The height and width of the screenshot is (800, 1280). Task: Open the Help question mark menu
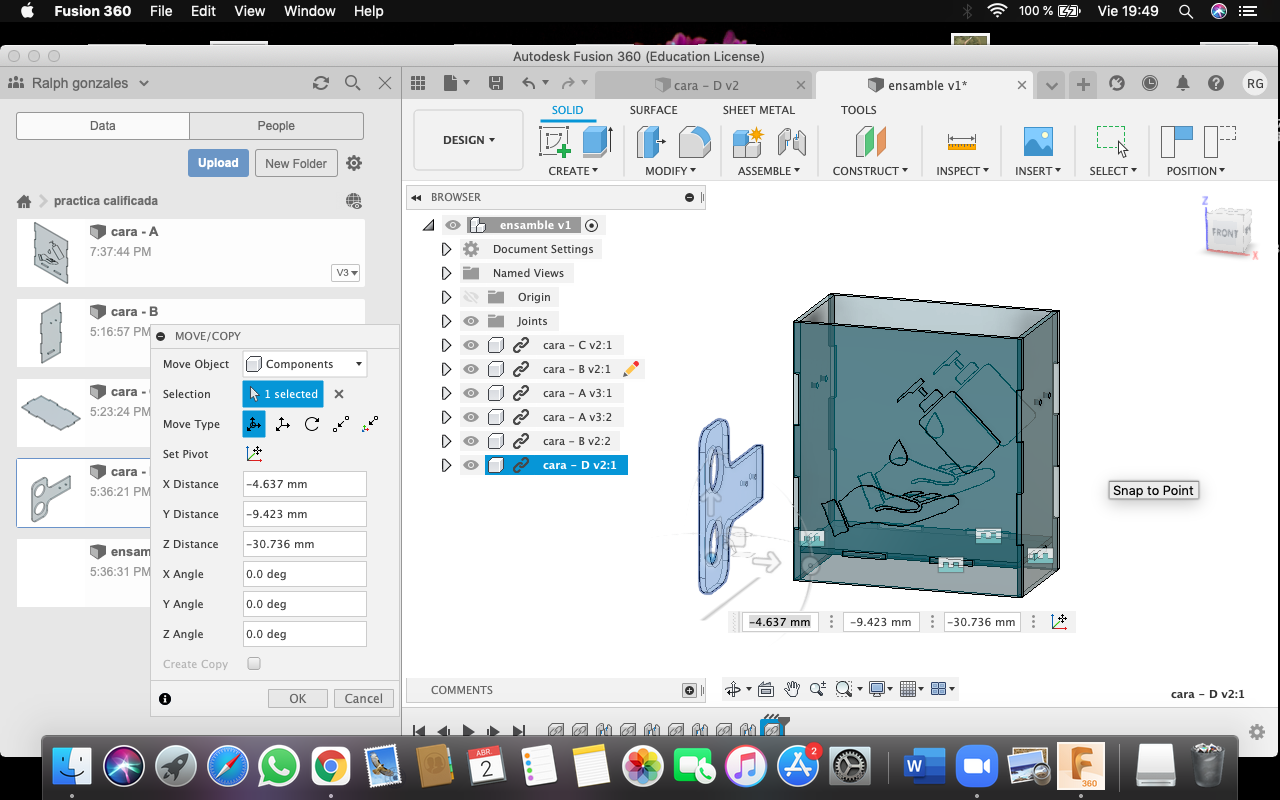(1216, 84)
